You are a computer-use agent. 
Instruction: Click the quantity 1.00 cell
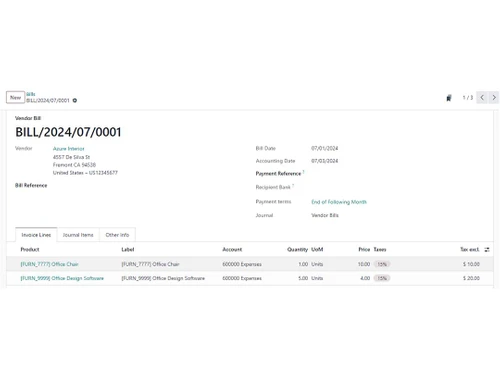[x=303, y=264]
